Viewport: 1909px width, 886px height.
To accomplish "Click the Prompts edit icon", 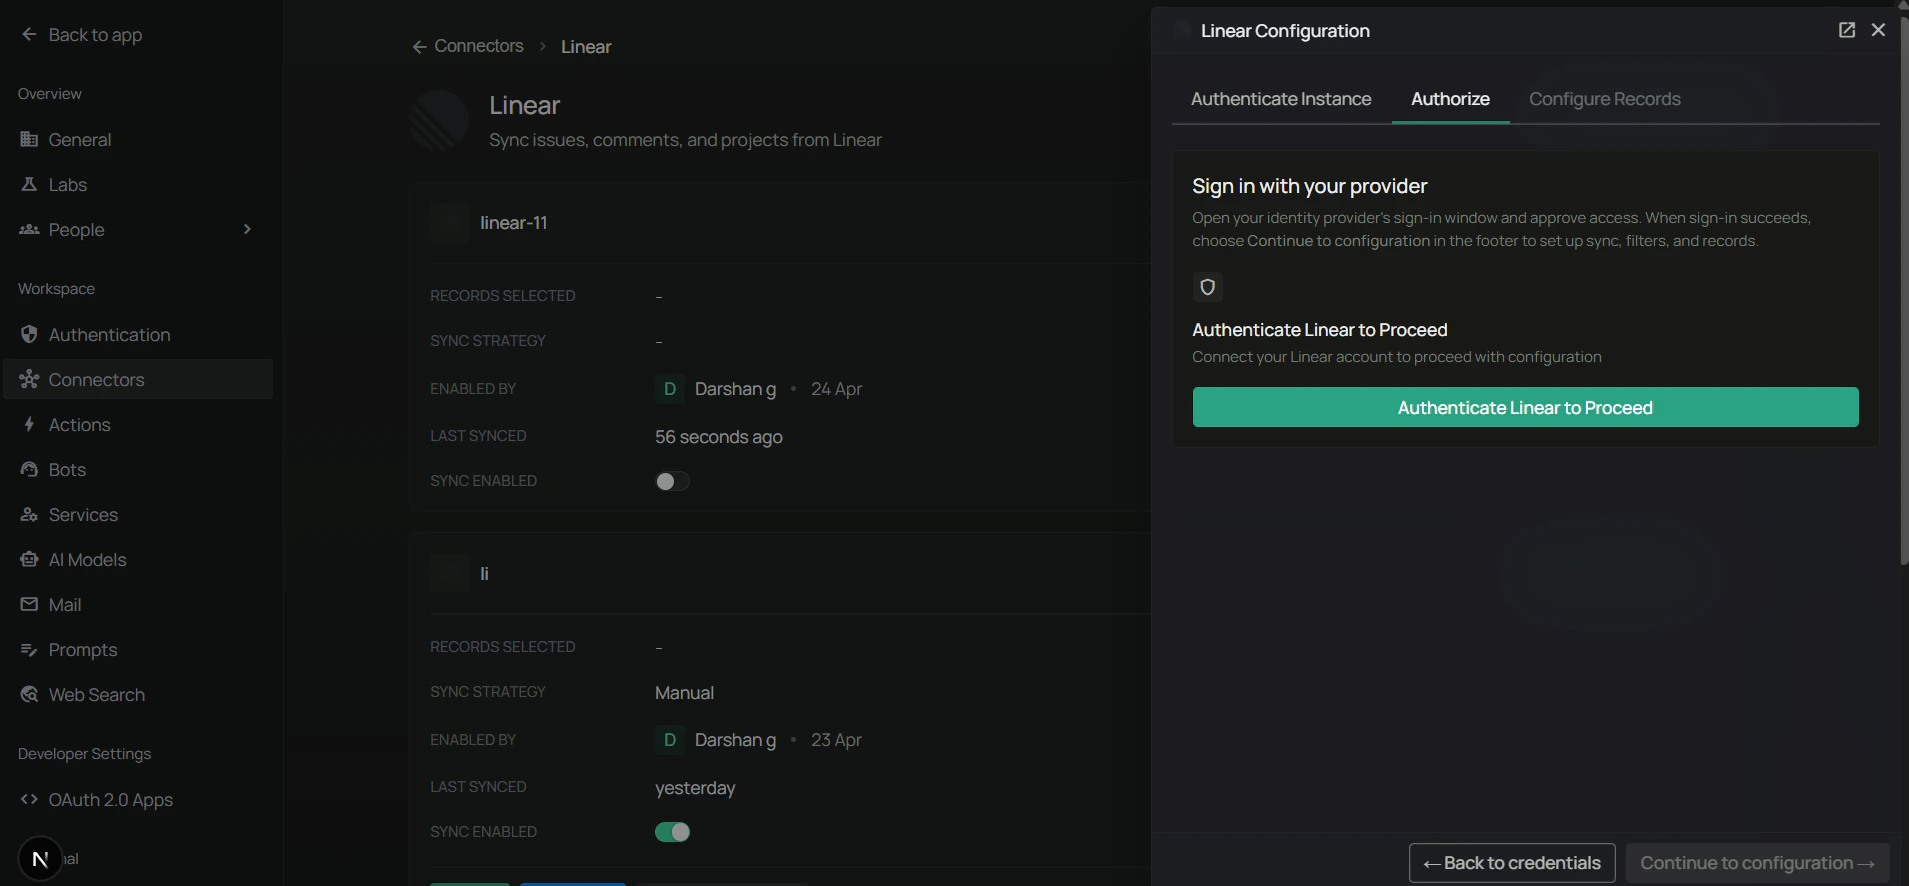I will tap(29, 649).
